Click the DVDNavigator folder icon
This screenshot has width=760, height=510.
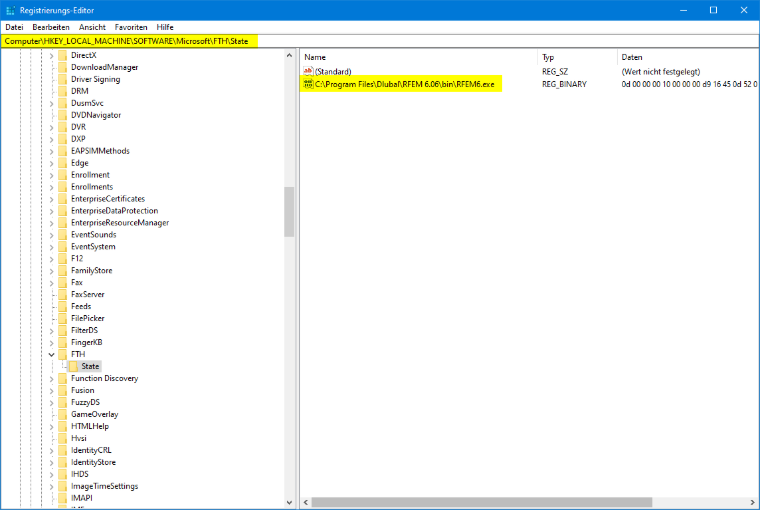pos(63,115)
